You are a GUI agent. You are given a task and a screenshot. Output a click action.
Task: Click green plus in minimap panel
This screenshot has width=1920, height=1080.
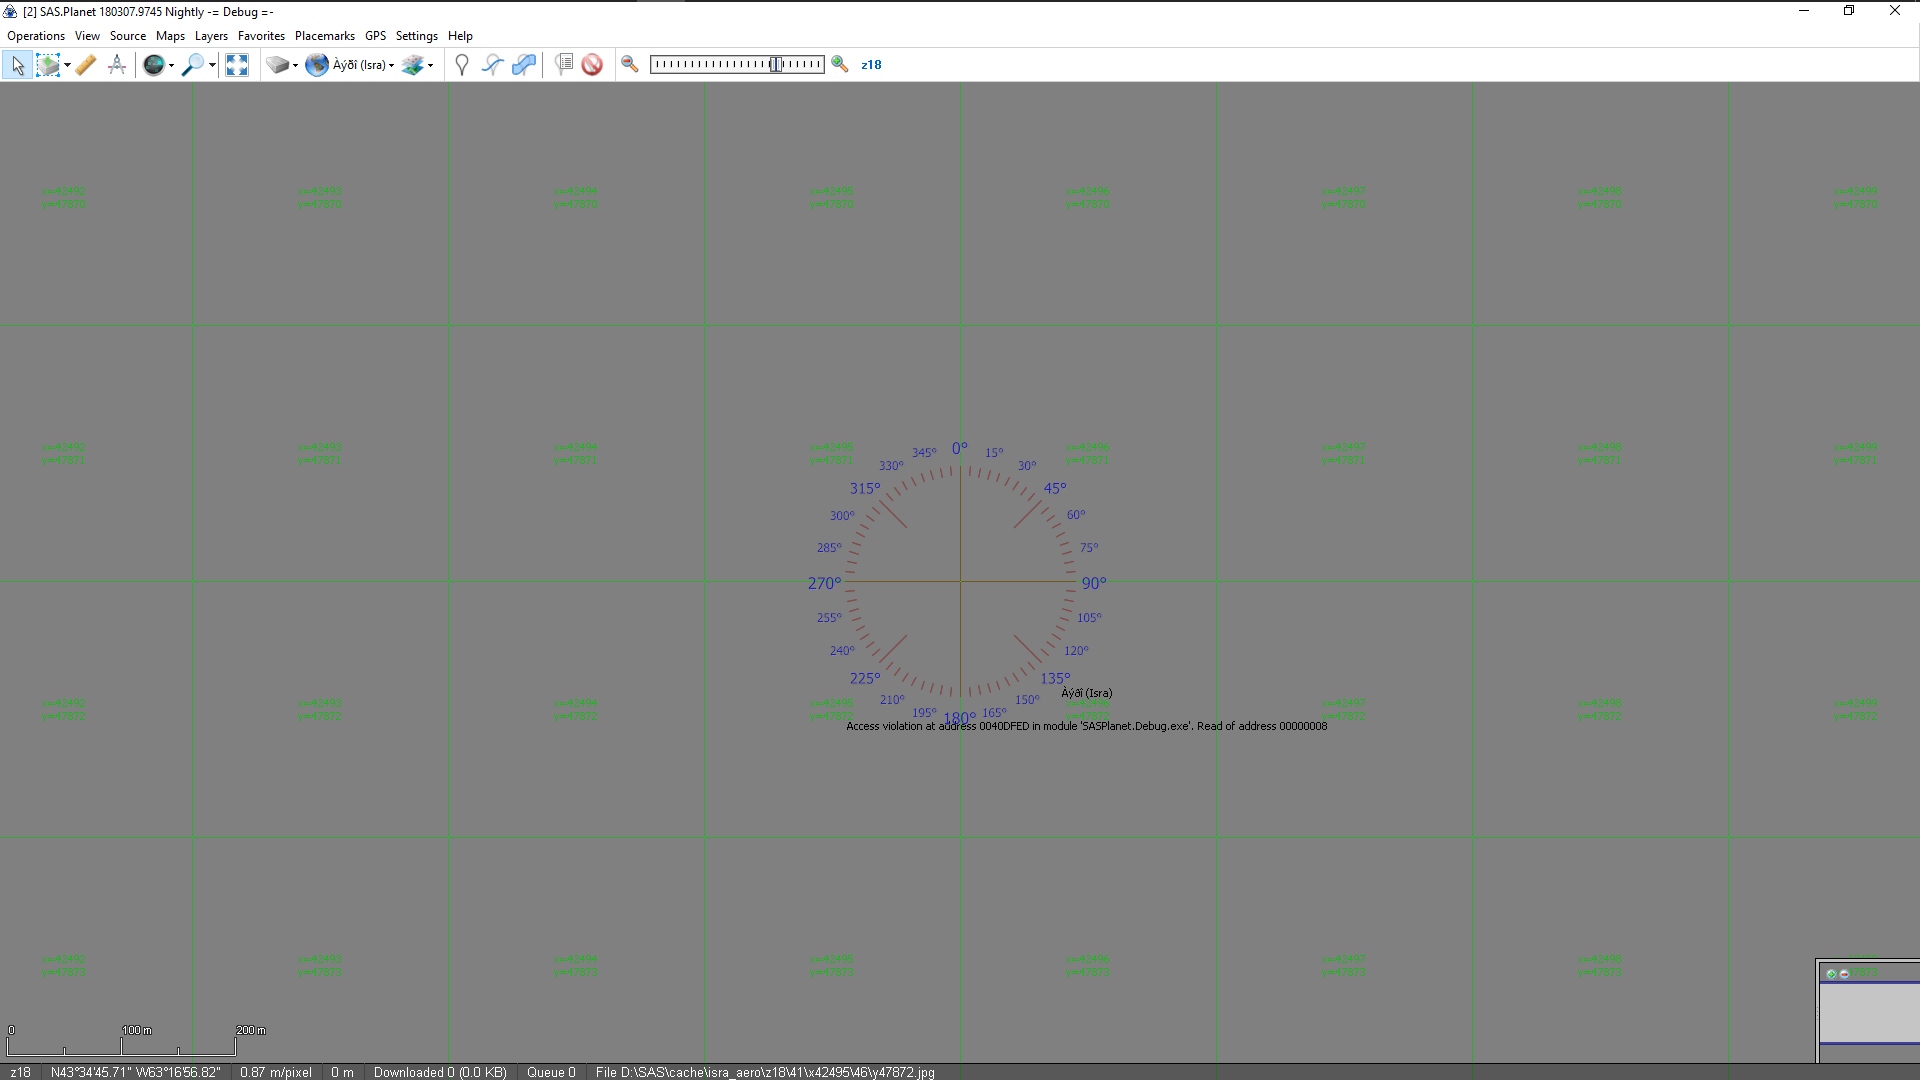click(1831, 973)
